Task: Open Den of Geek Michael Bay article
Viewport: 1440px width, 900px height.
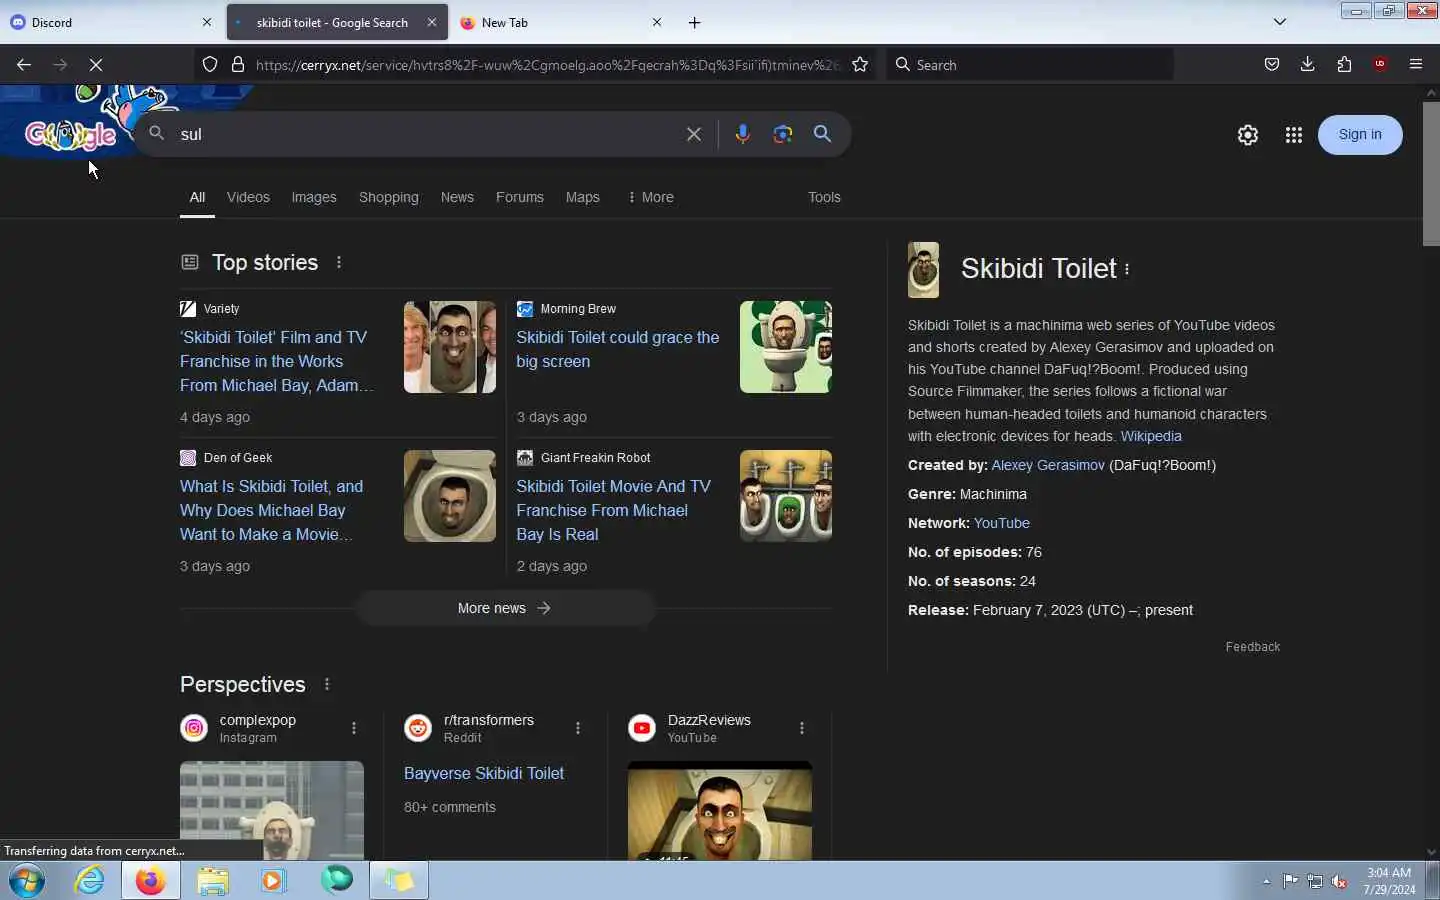Action: click(272, 510)
